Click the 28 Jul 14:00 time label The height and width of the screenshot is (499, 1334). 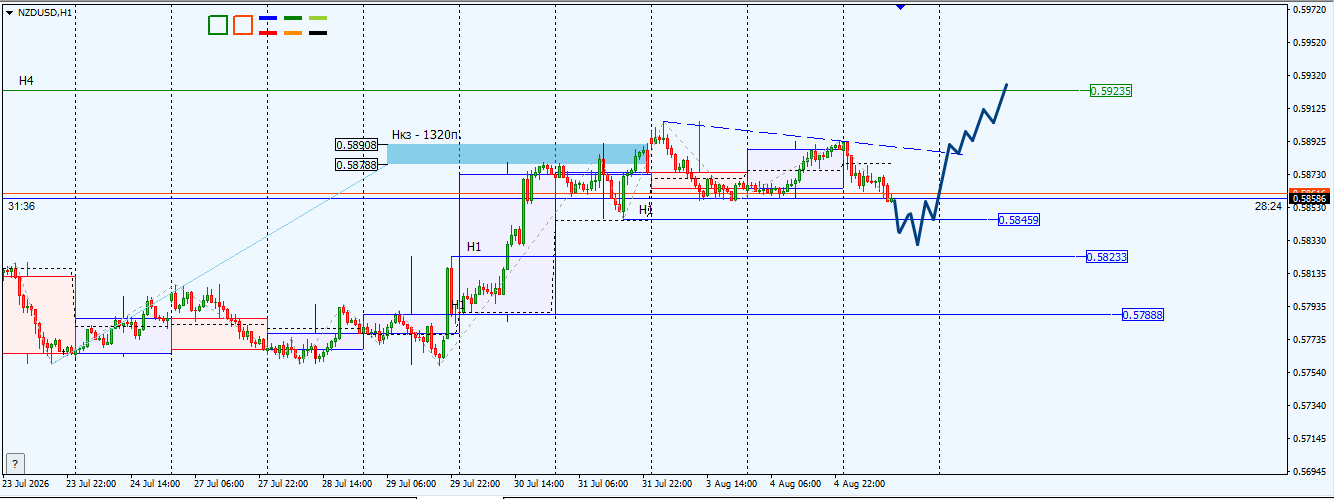pyautogui.click(x=348, y=483)
